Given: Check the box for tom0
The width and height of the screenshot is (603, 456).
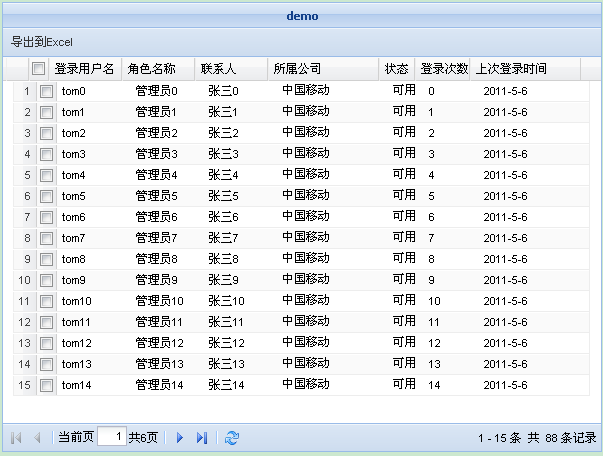Looking at the screenshot, I should (47, 92).
